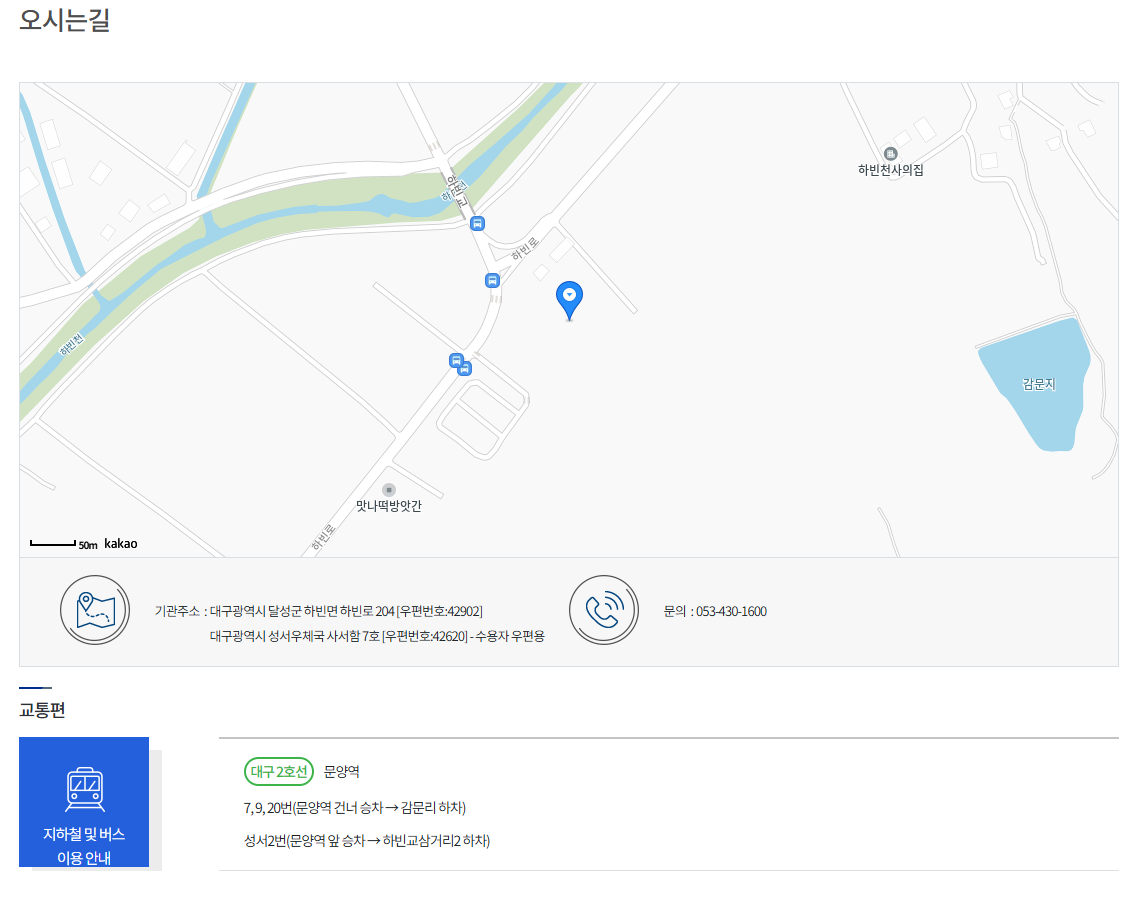
Task: Click the subway train icon in blue tab
Action: tap(85, 790)
